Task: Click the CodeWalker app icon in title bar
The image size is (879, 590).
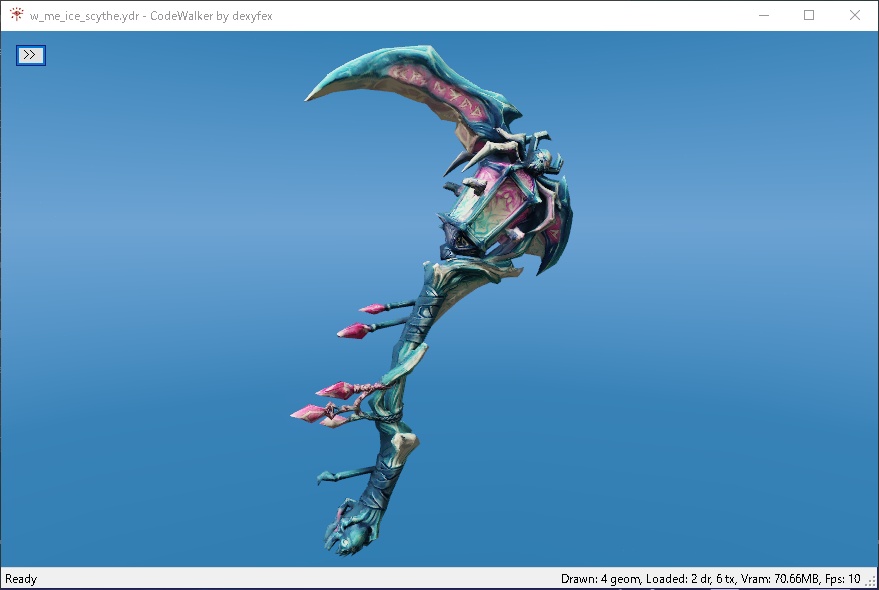Action: point(16,15)
